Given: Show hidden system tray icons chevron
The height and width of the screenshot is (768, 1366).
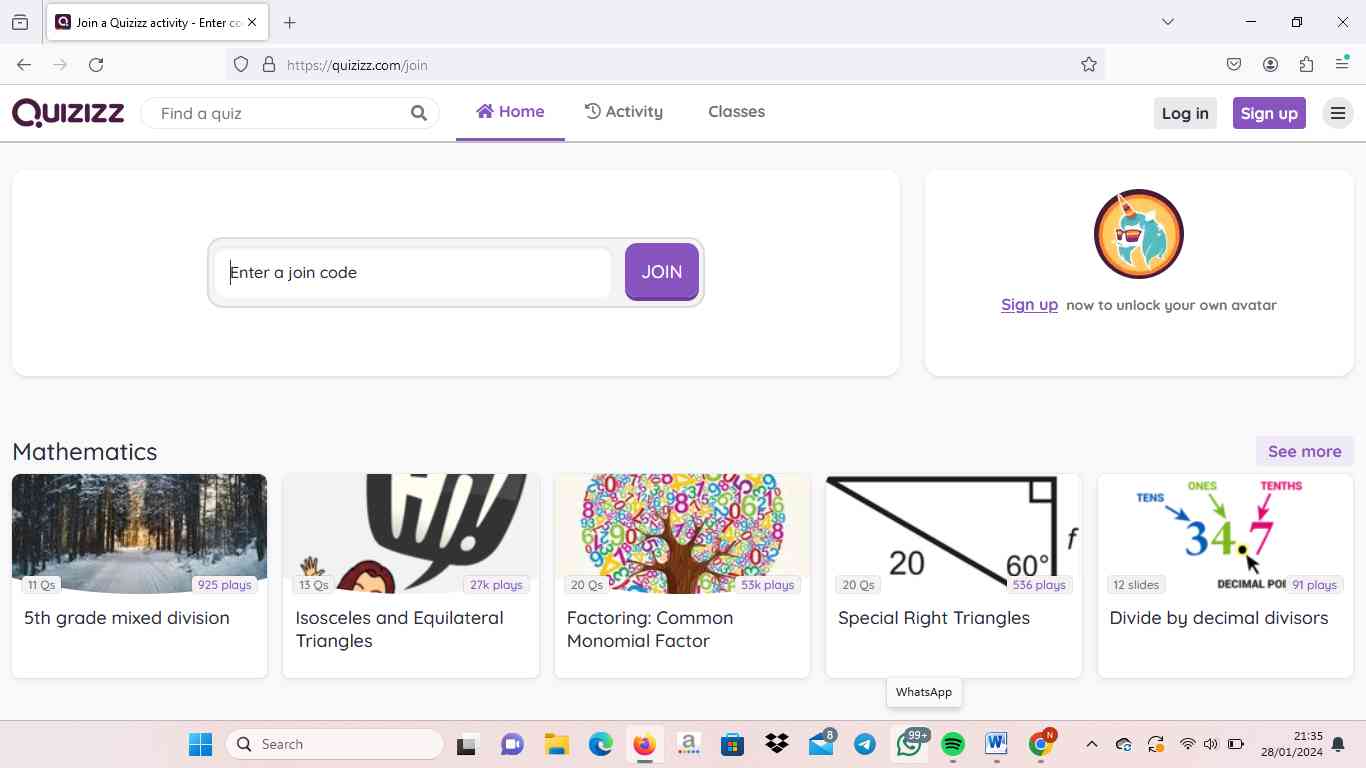Looking at the screenshot, I should pos(1092,744).
